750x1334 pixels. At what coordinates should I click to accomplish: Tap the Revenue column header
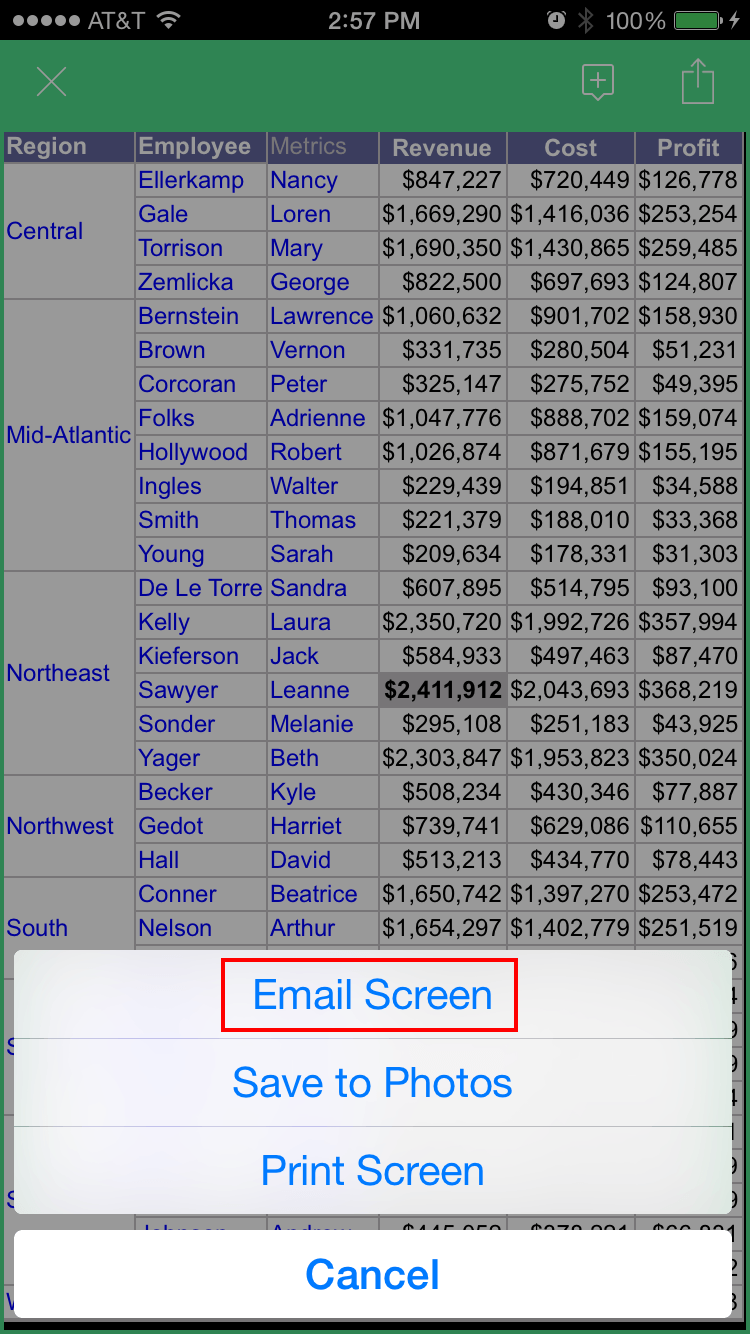click(442, 148)
